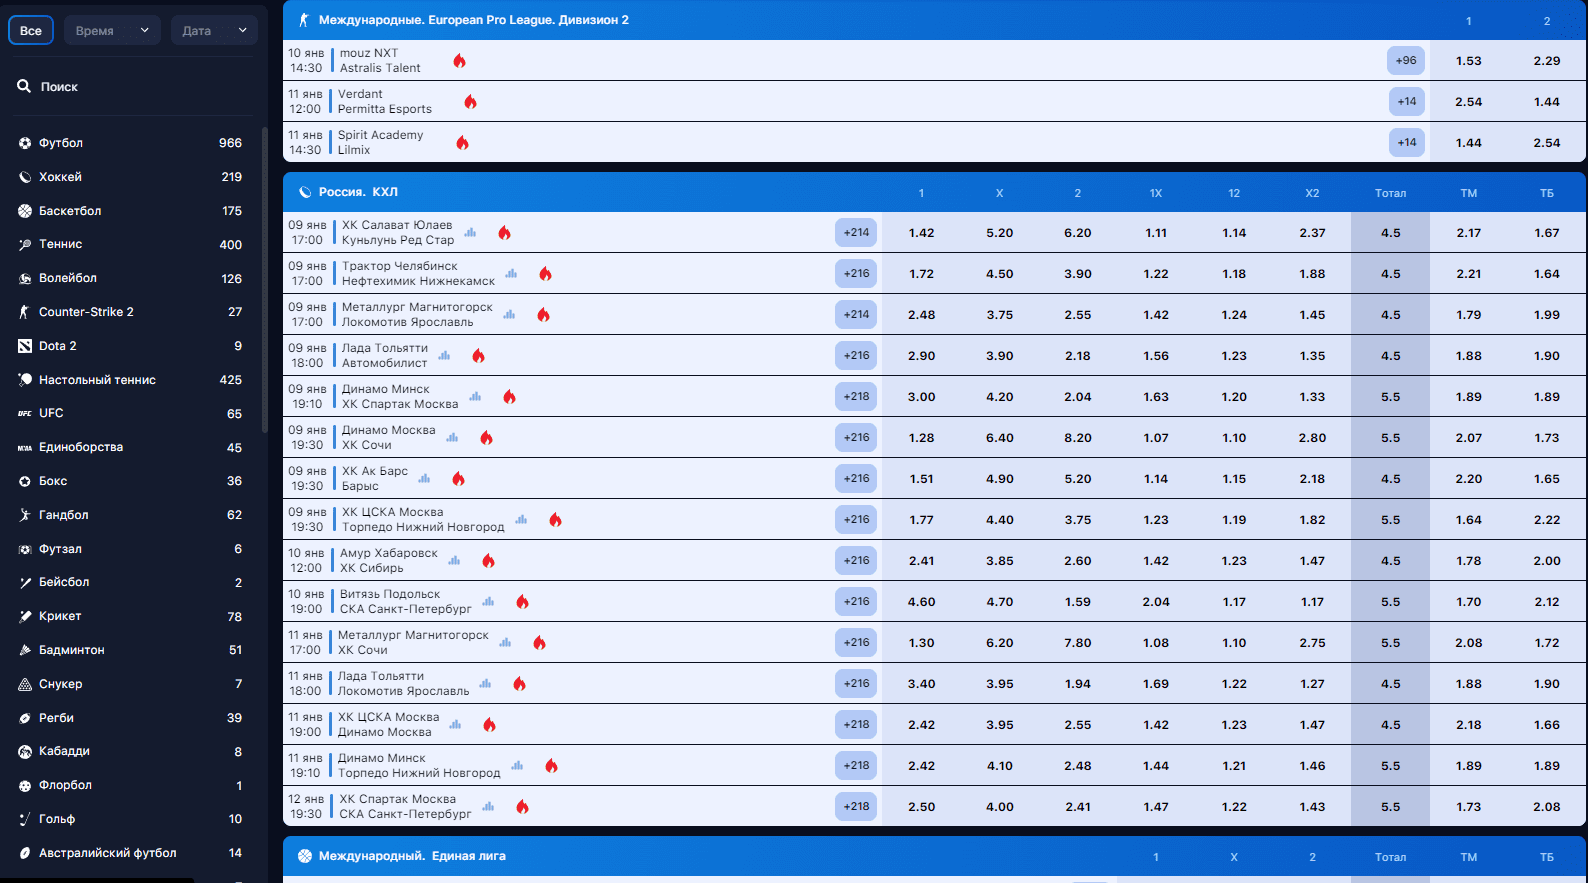Open statistics icon for Трактор Челябинск match
The height and width of the screenshot is (883, 1588).
click(511, 273)
